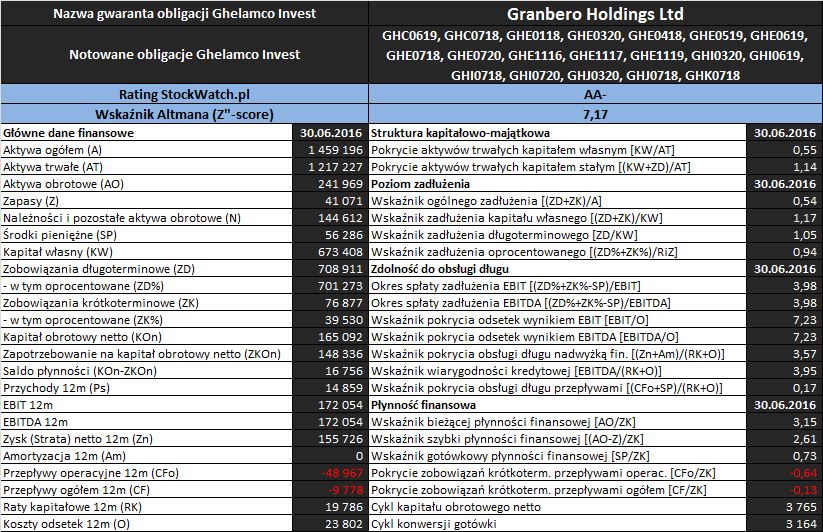Select the 'Aktywa ogółem (A)' label
Image resolution: width=823 pixels, height=532 pixels.
pyautogui.click(x=52, y=150)
